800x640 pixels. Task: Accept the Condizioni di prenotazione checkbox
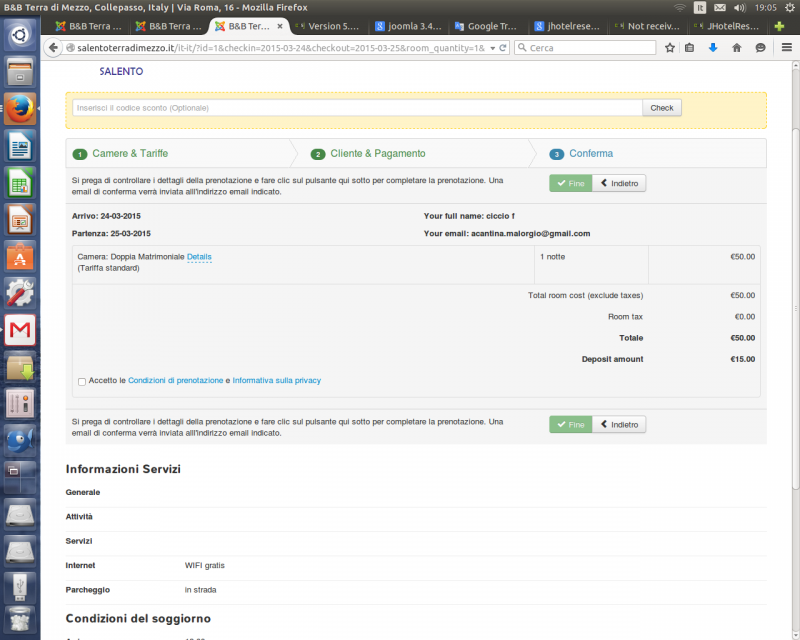(81, 381)
